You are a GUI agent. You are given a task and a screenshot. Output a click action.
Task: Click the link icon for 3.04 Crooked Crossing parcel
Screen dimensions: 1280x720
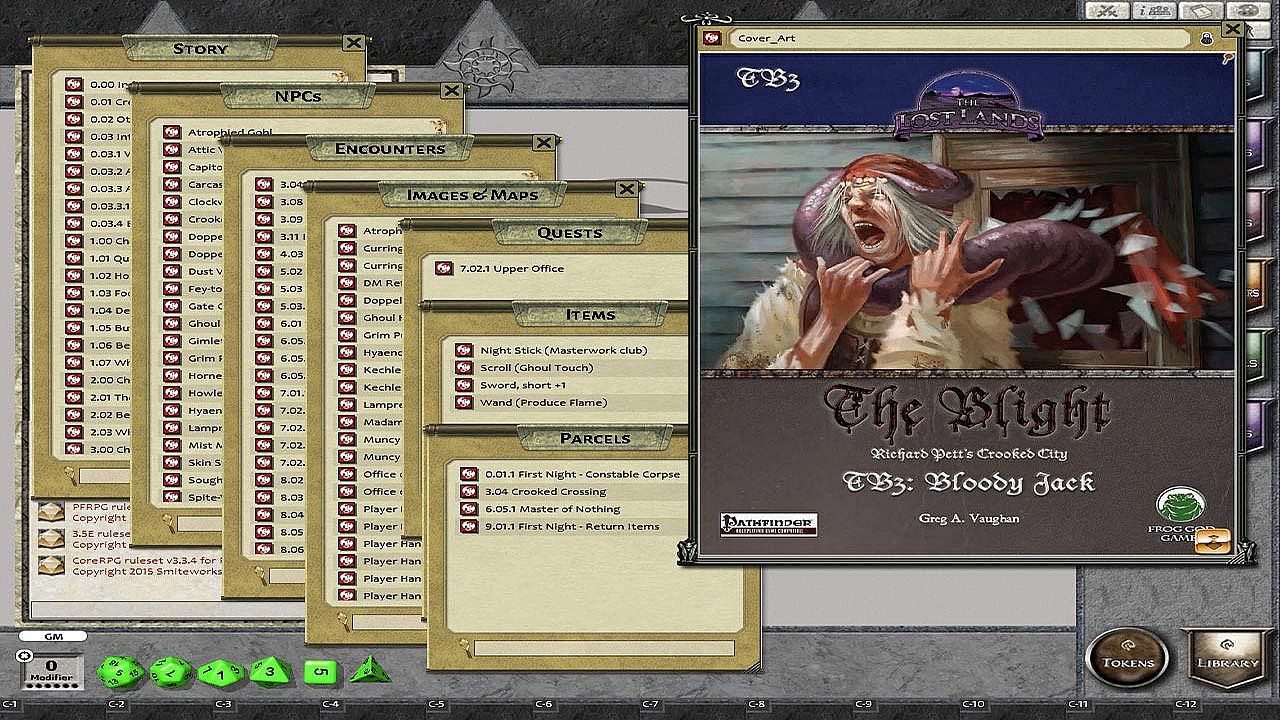468,491
